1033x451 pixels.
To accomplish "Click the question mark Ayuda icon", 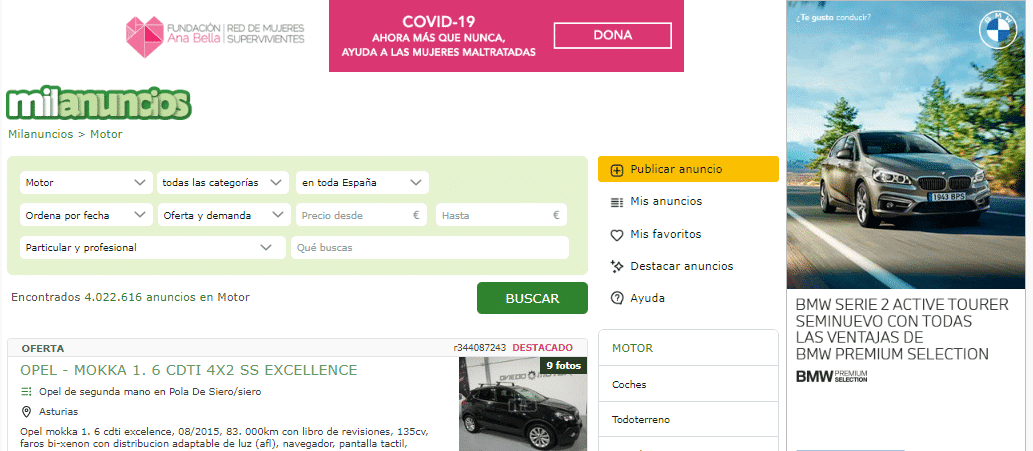I will (617, 298).
